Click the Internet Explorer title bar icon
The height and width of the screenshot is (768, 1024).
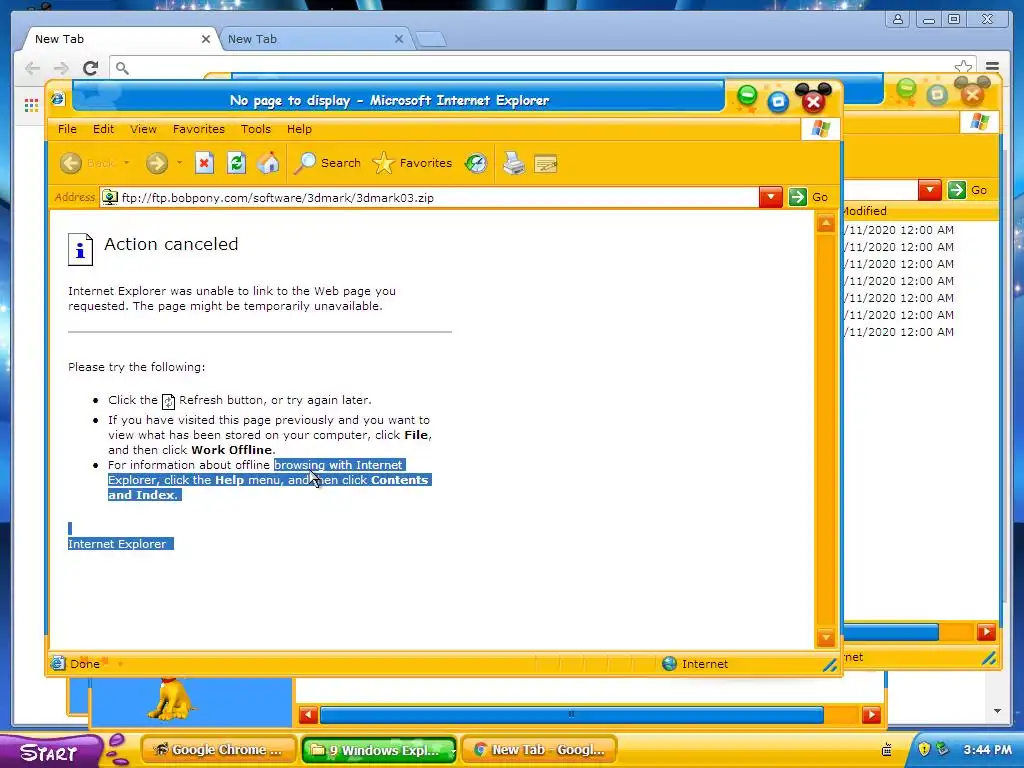(x=58, y=99)
